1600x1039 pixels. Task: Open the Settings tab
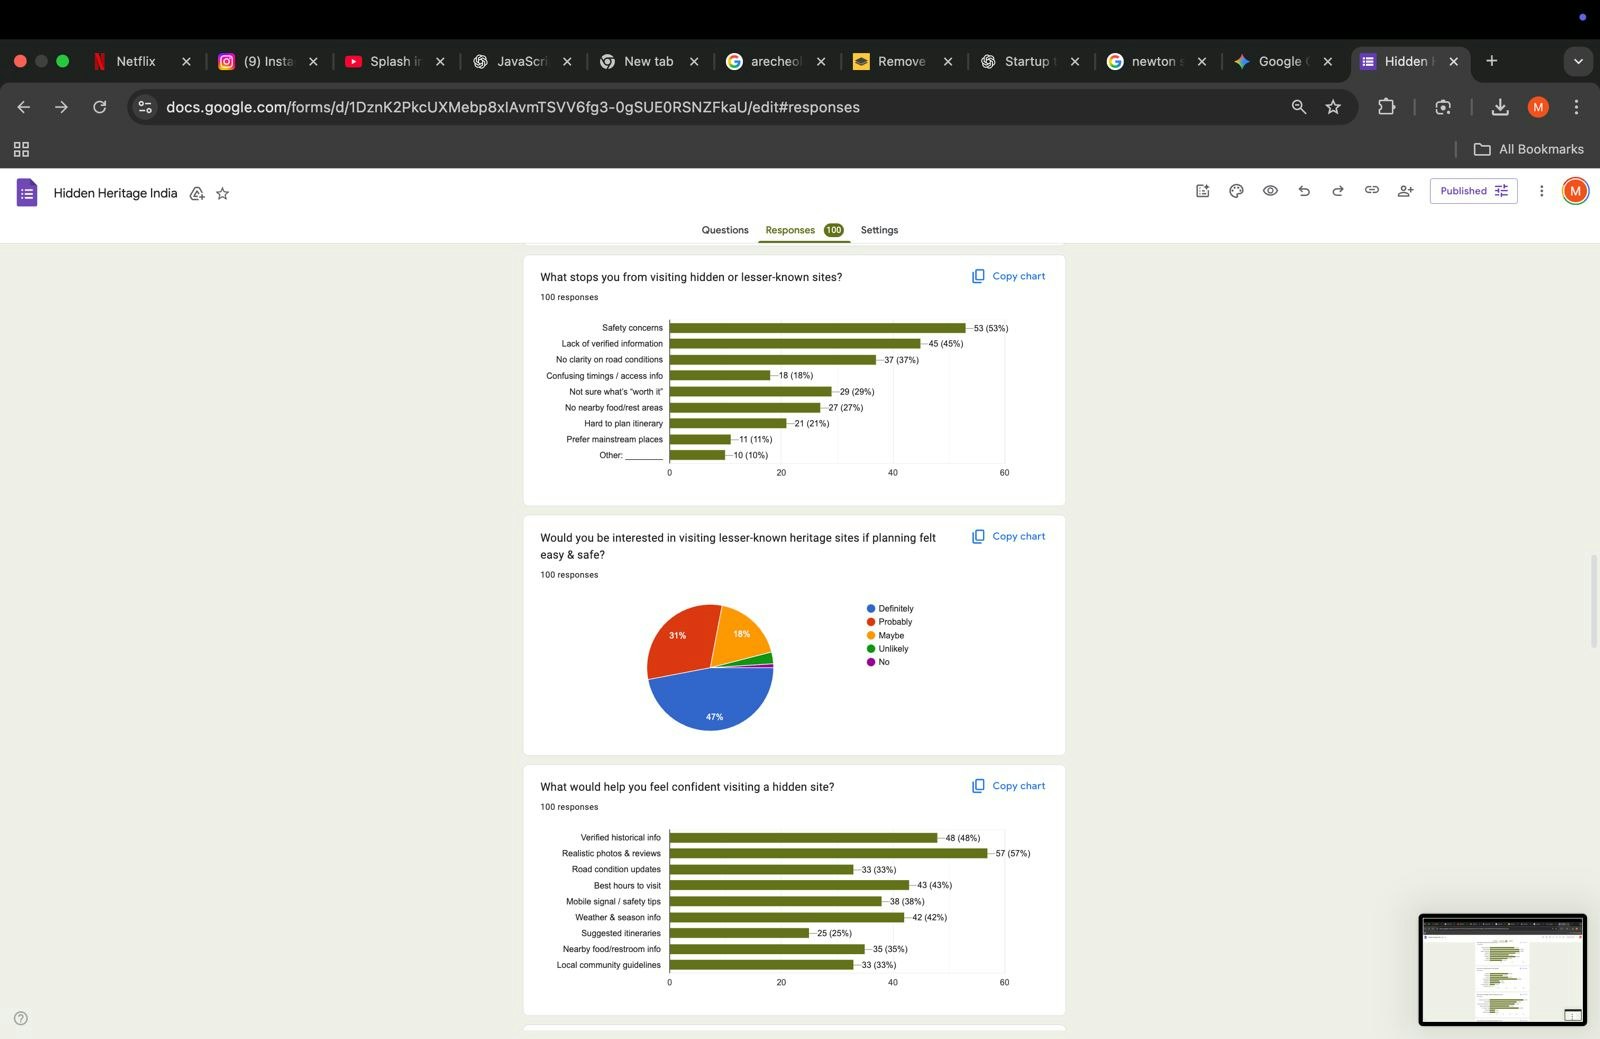pyautogui.click(x=879, y=230)
